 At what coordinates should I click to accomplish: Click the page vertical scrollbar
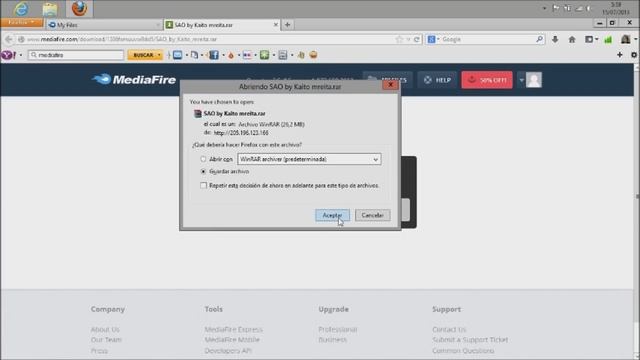(637, 196)
